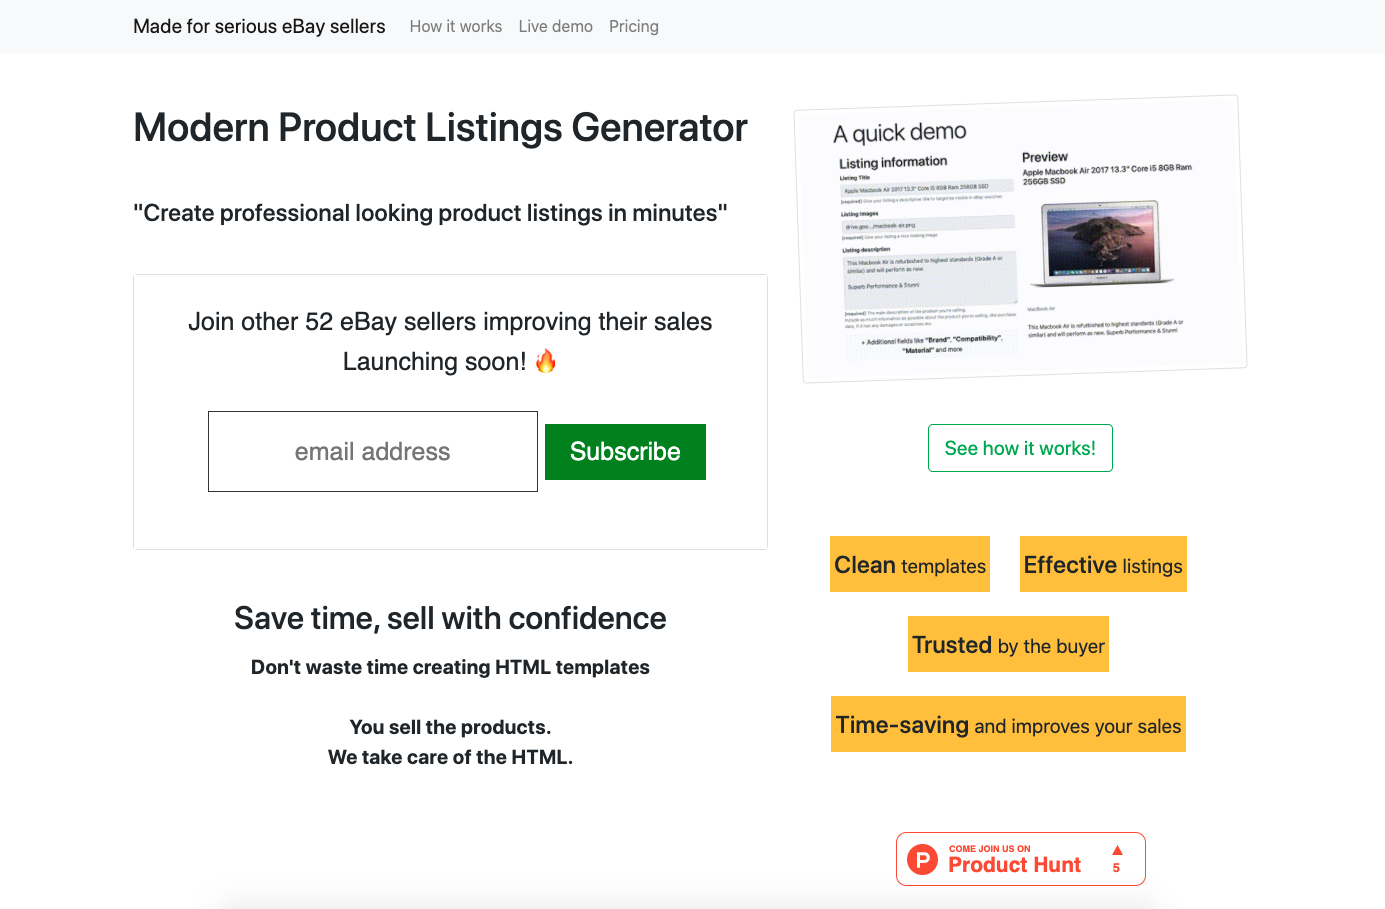Click the upvote count "5" on the badge
The width and height of the screenshot is (1385, 909).
[1115, 868]
